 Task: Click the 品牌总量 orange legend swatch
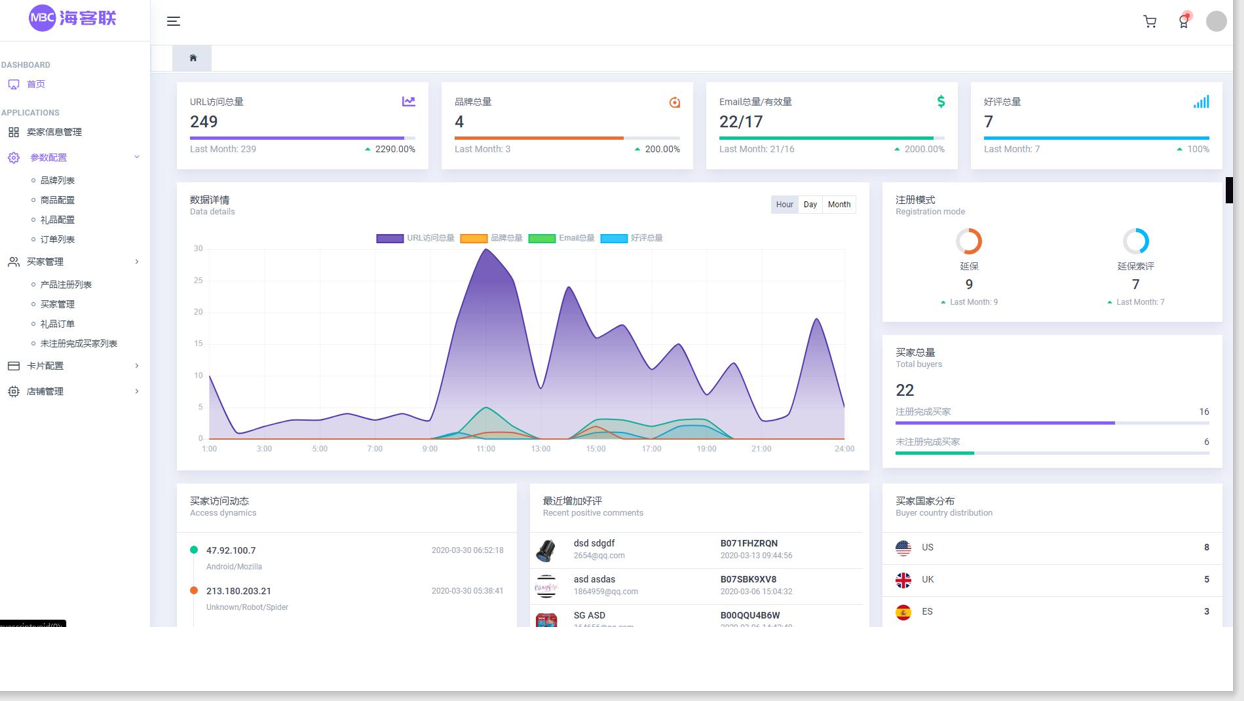tap(473, 238)
